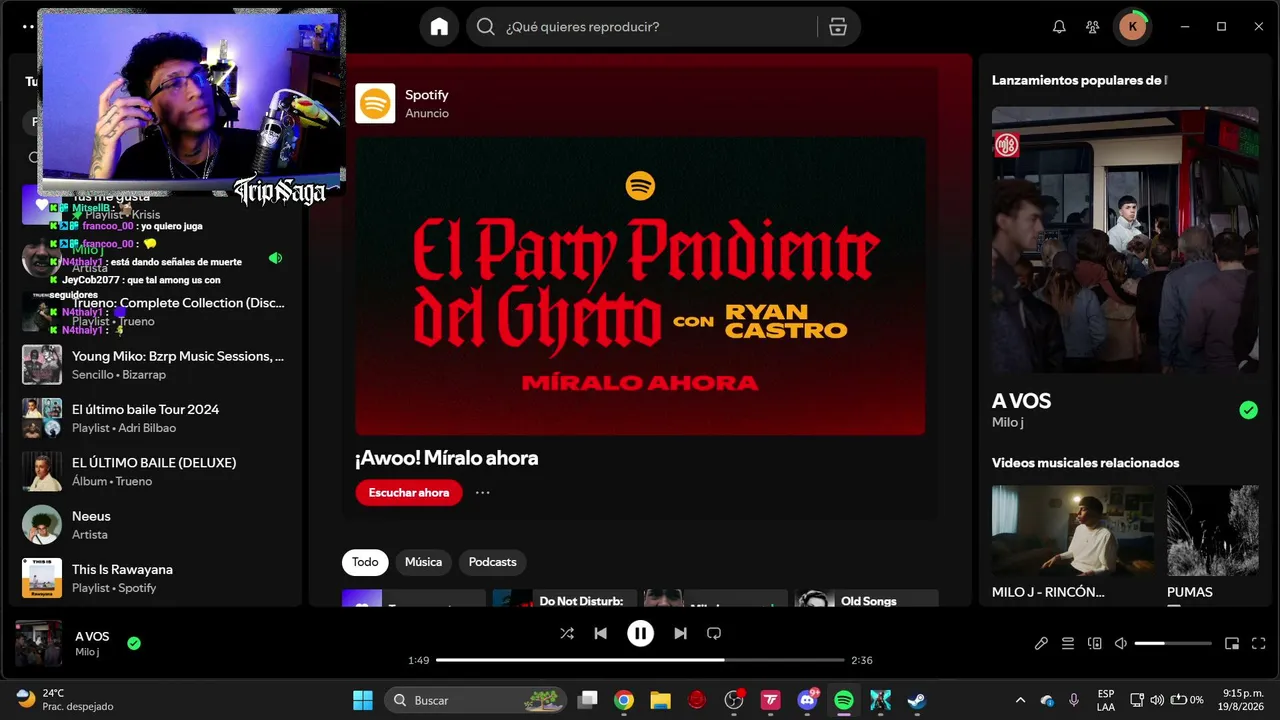Open Neeus artist in library

[155, 524]
